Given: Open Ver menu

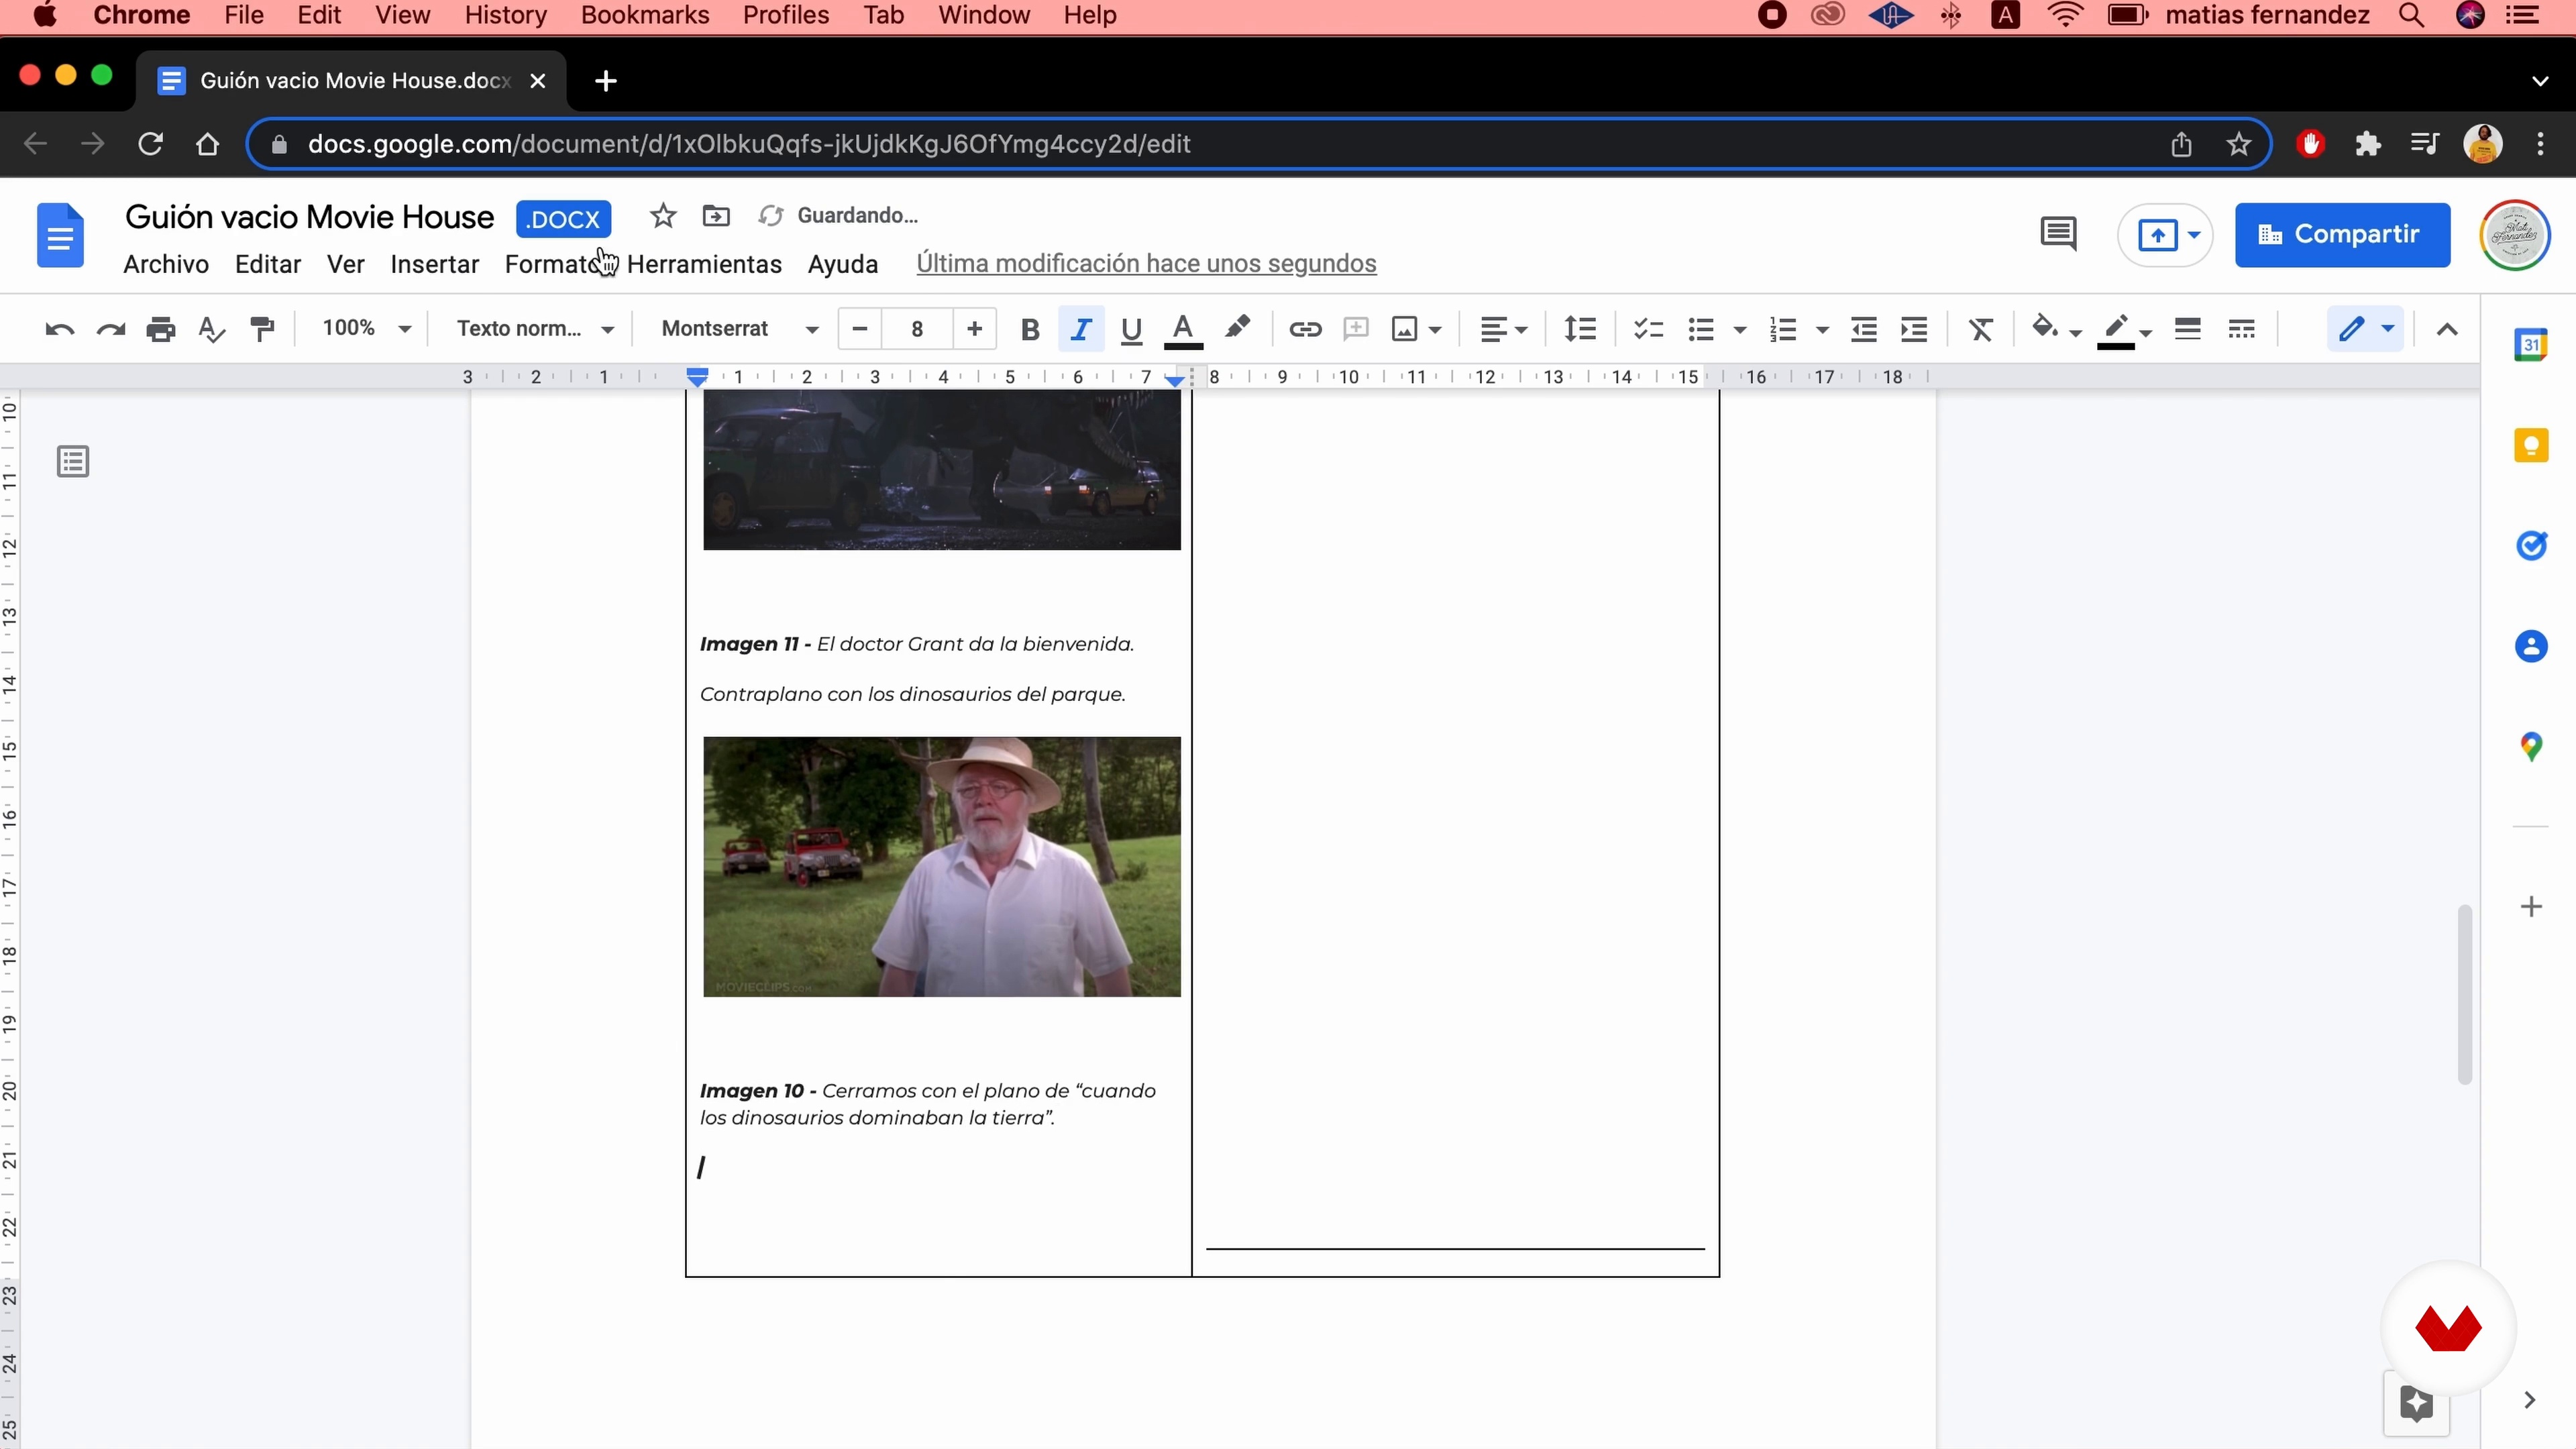Looking at the screenshot, I should click(x=345, y=264).
